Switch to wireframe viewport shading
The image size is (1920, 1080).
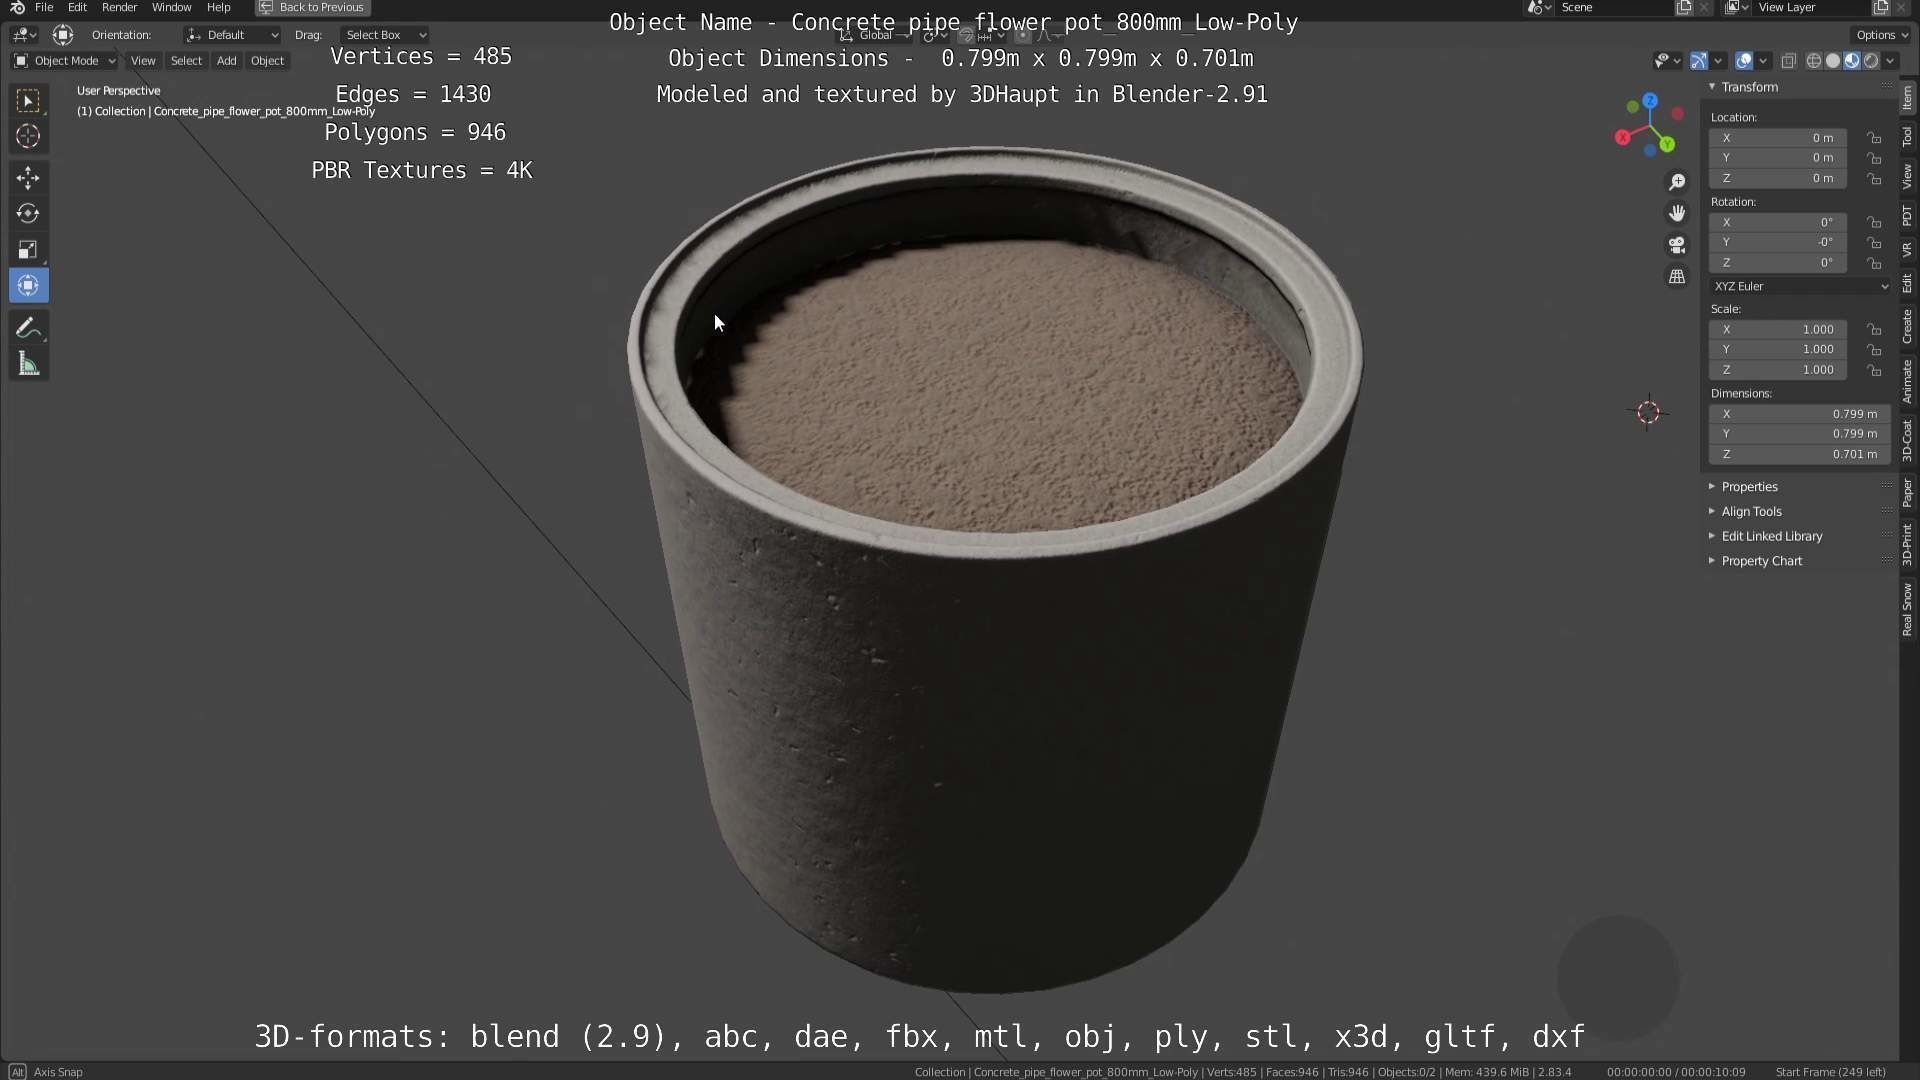pyautogui.click(x=1813, y=61)
